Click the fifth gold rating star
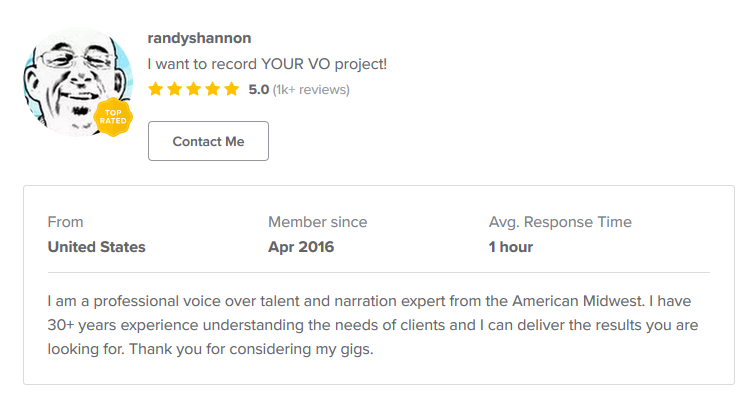The height and width of the screenshot is (405, 748). (x=232, y=89)
